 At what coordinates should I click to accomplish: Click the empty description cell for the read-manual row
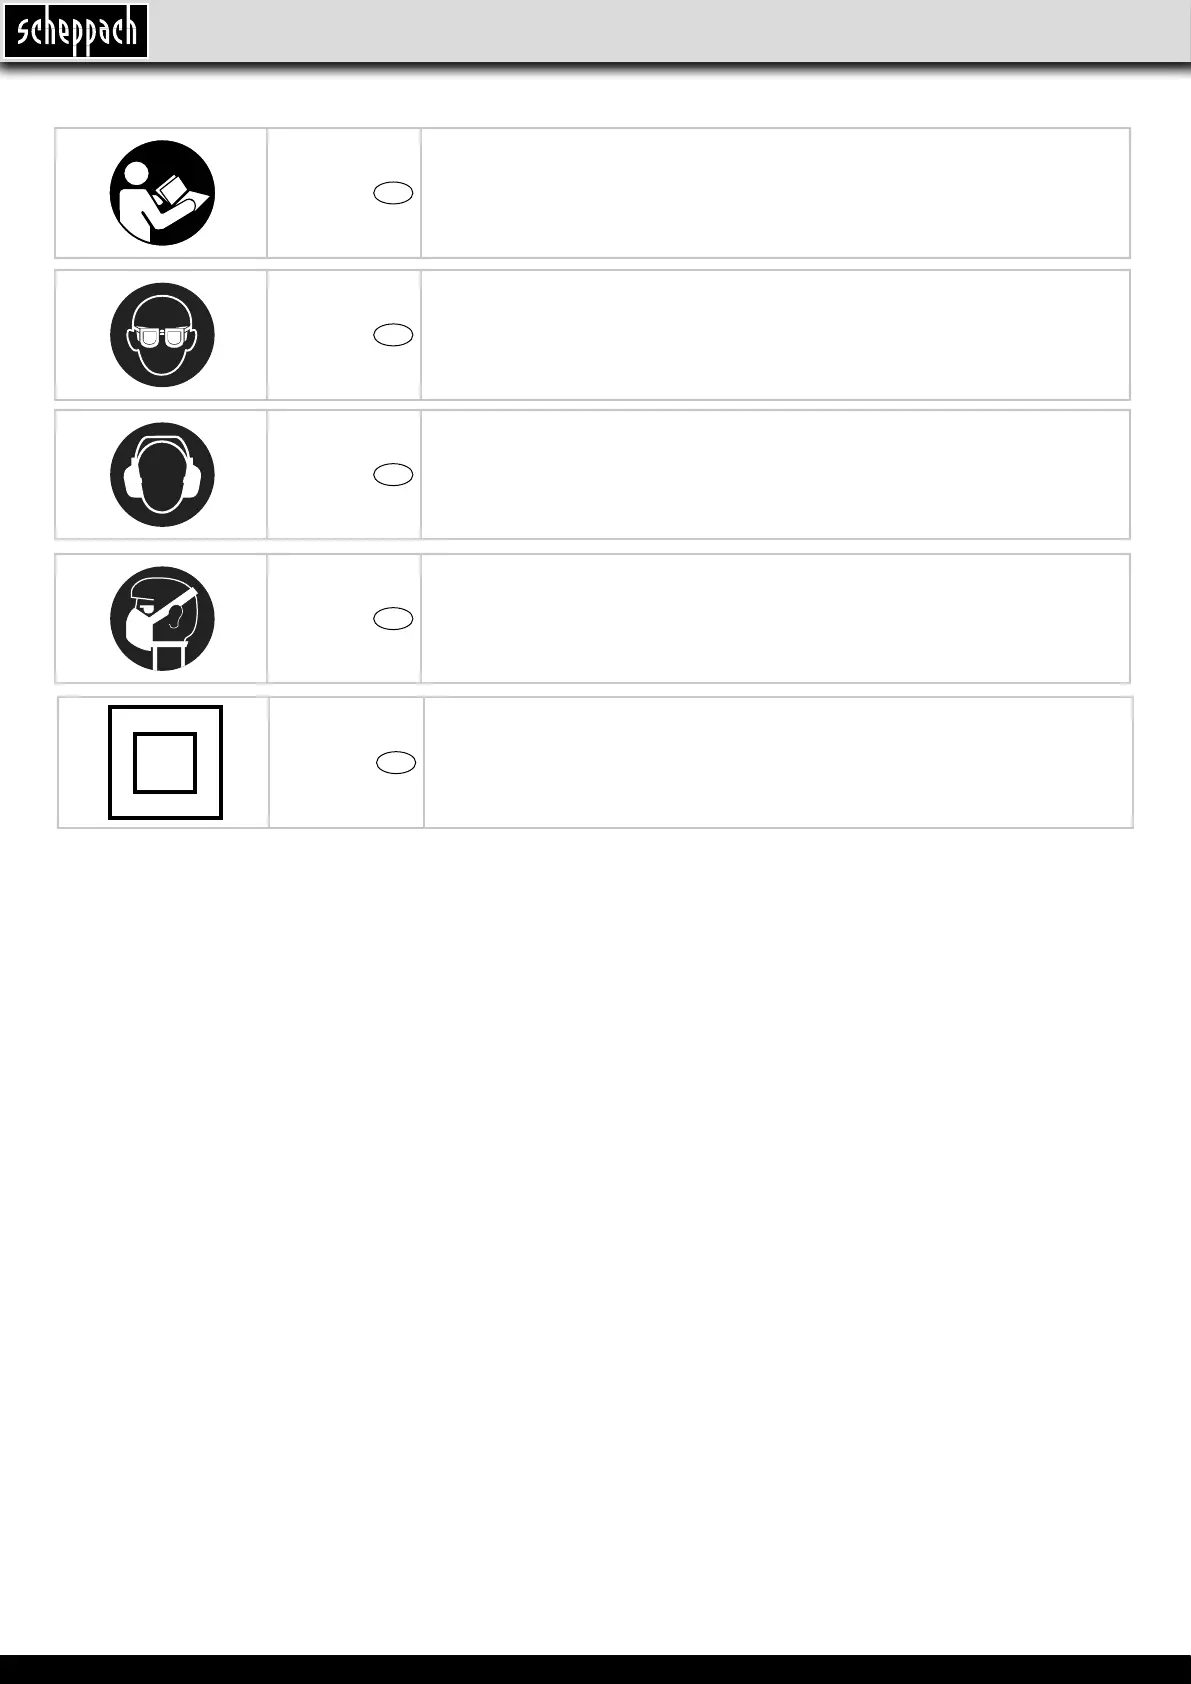(775, 193)
